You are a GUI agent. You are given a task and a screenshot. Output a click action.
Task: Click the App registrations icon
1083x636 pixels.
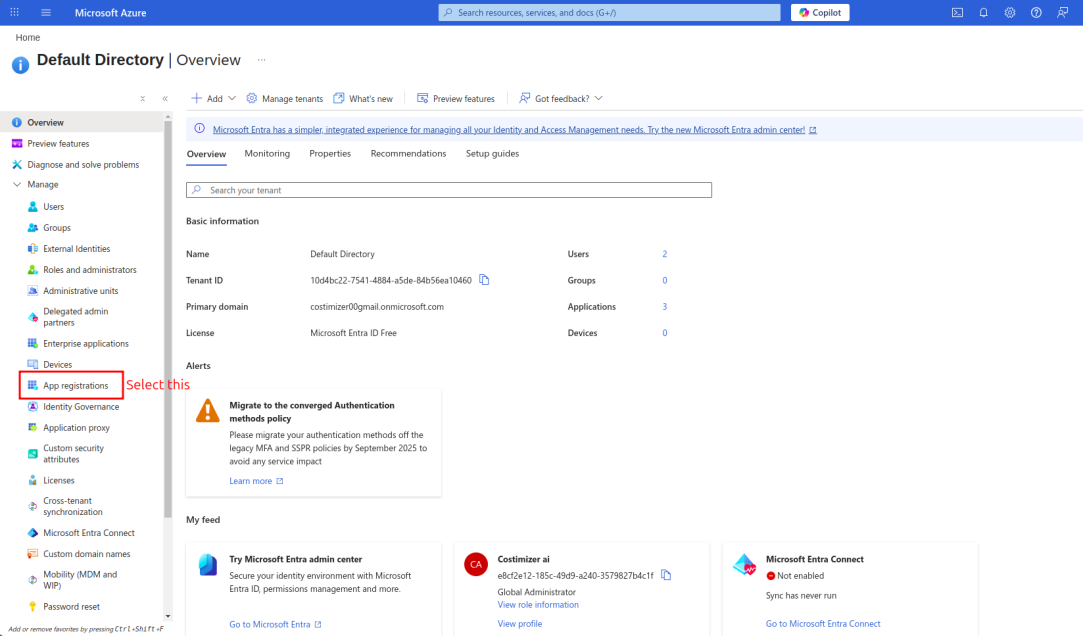coord(32,385)
